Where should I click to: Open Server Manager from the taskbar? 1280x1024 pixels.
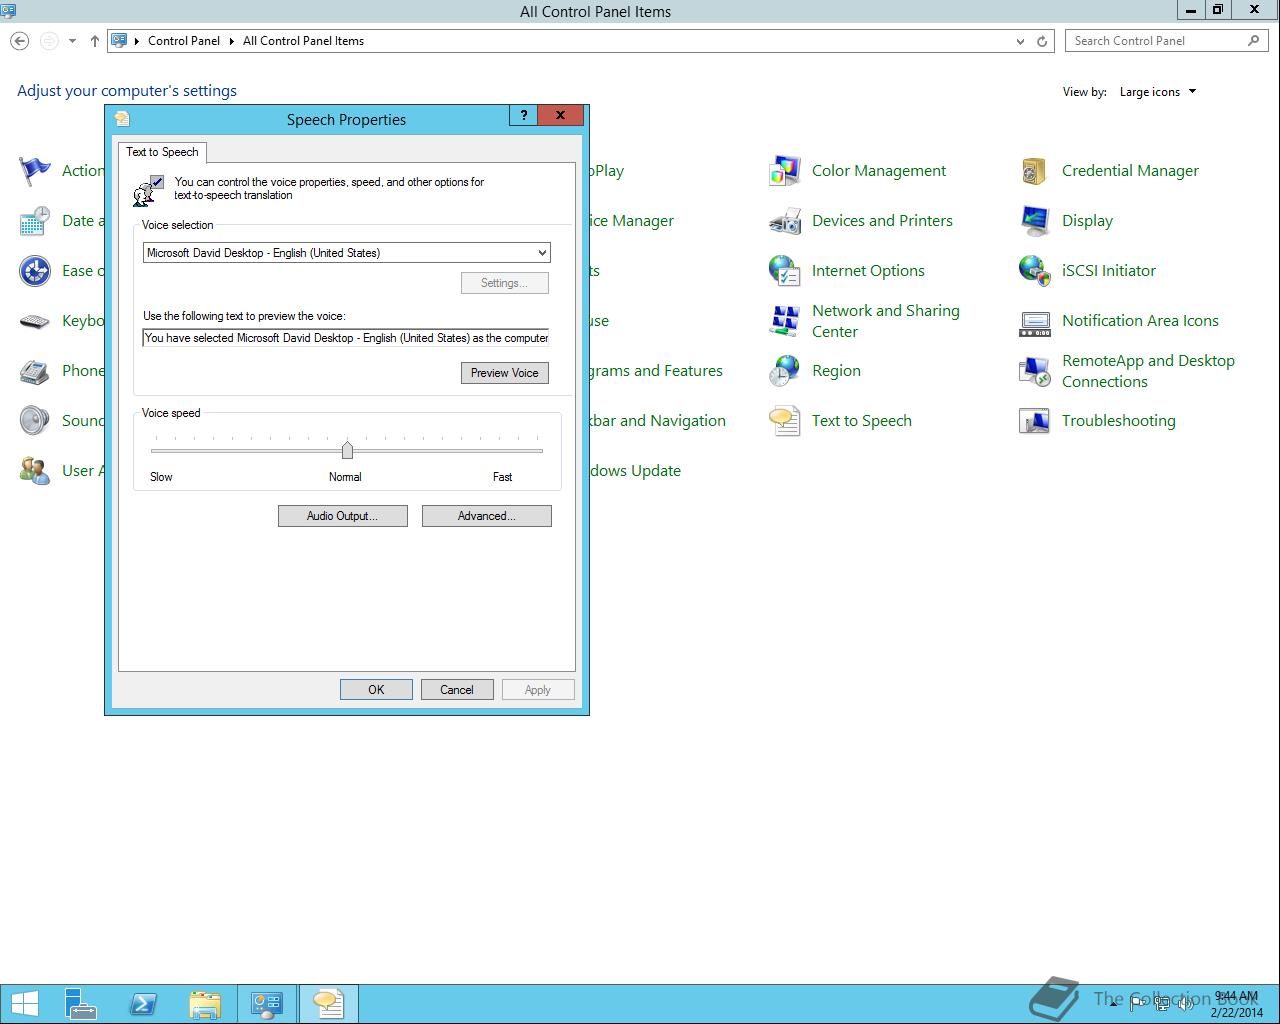(x=81, y=1003)
